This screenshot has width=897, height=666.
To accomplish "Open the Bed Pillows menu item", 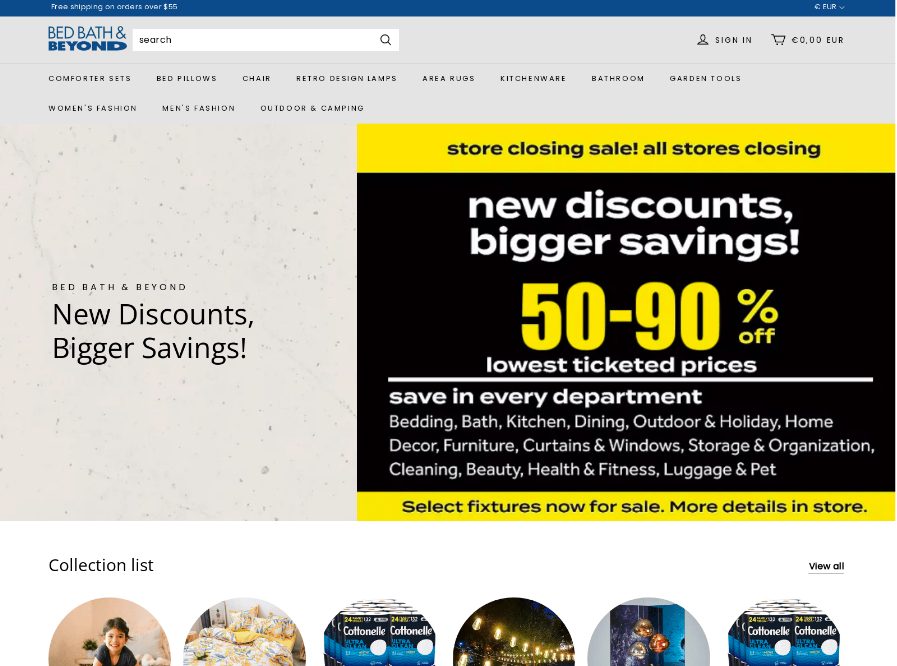I will [186, 78].
